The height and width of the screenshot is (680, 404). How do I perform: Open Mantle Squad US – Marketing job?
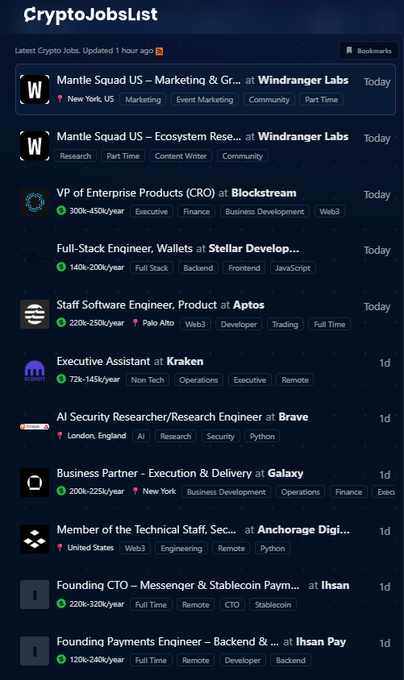[x=148, y=80]
